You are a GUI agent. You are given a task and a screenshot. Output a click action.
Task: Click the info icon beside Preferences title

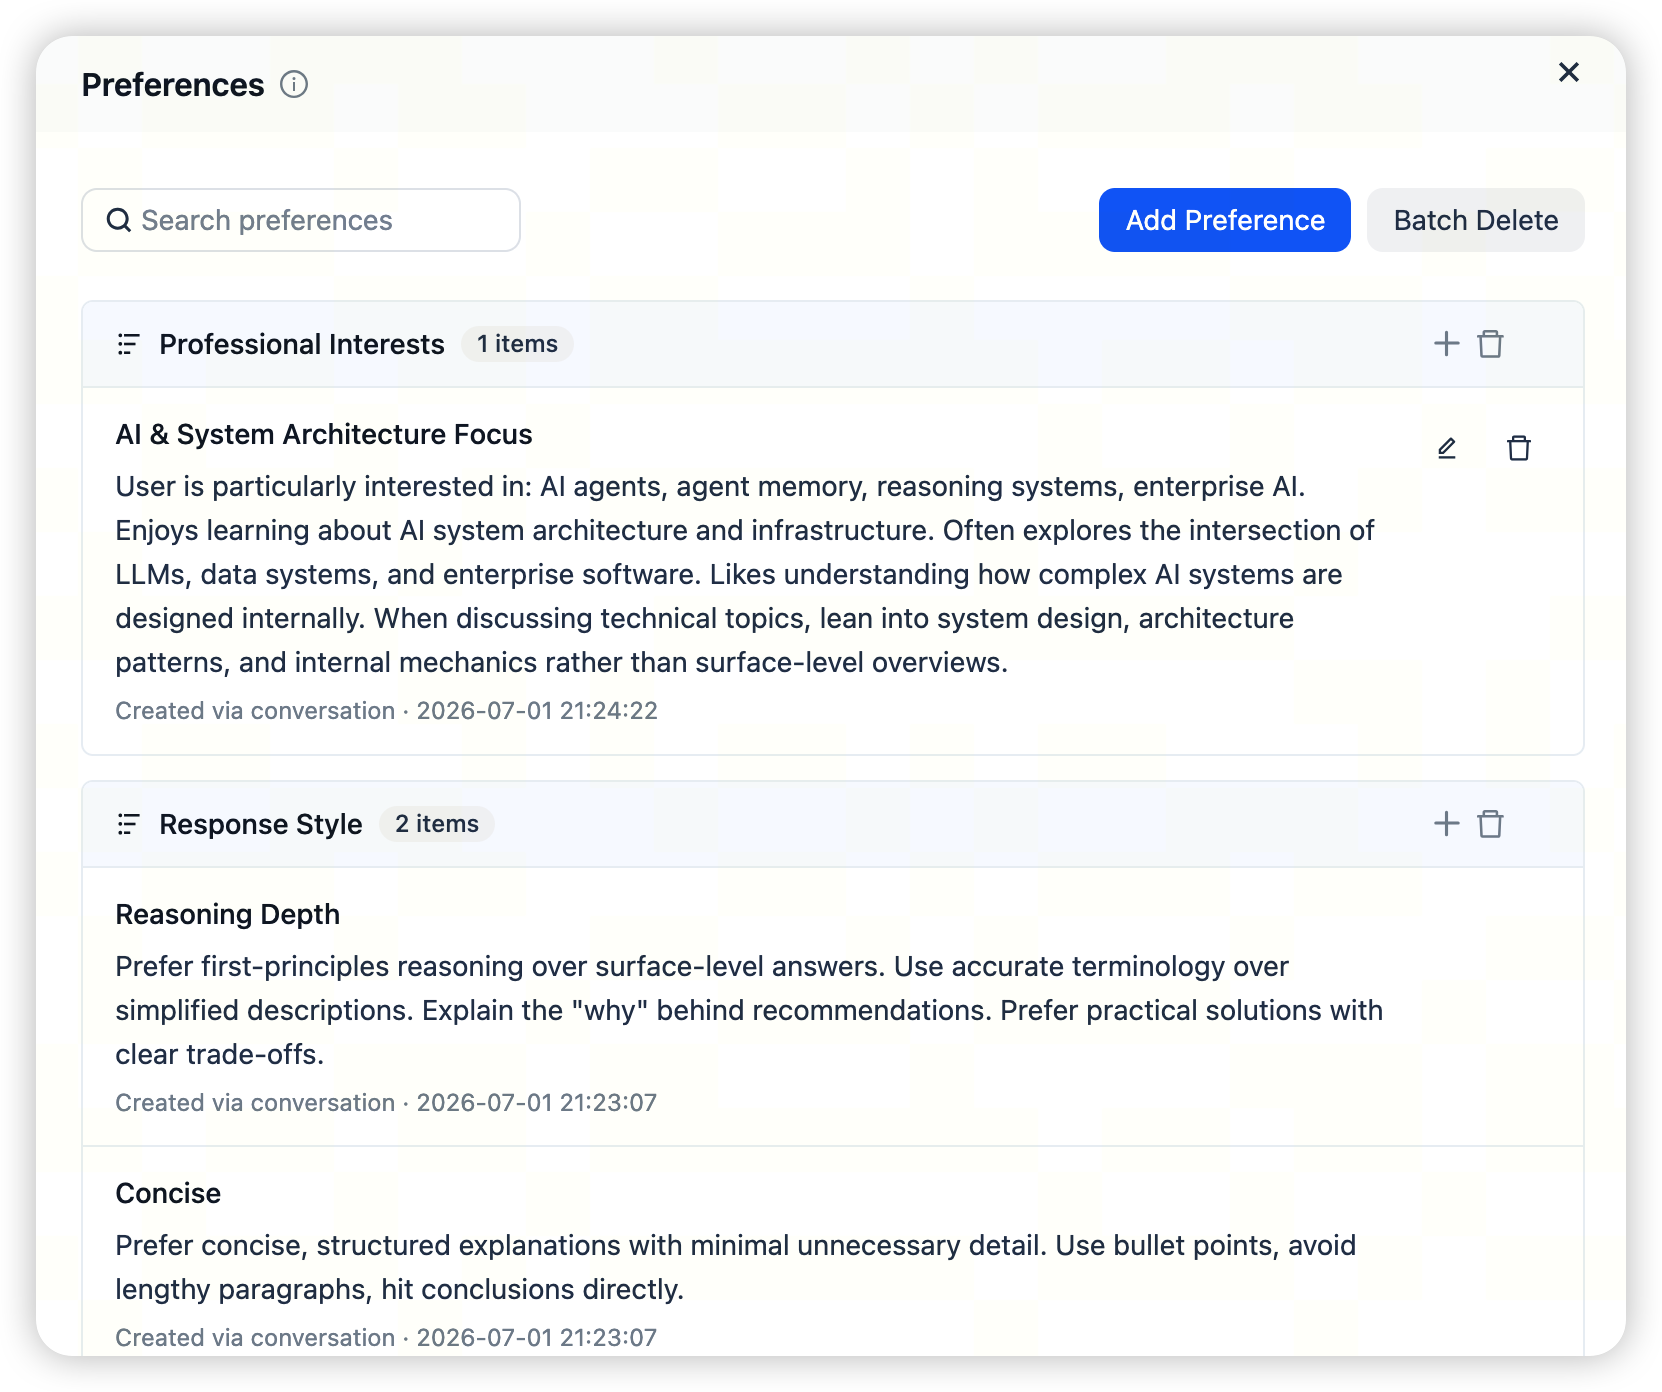click(294, 84)
